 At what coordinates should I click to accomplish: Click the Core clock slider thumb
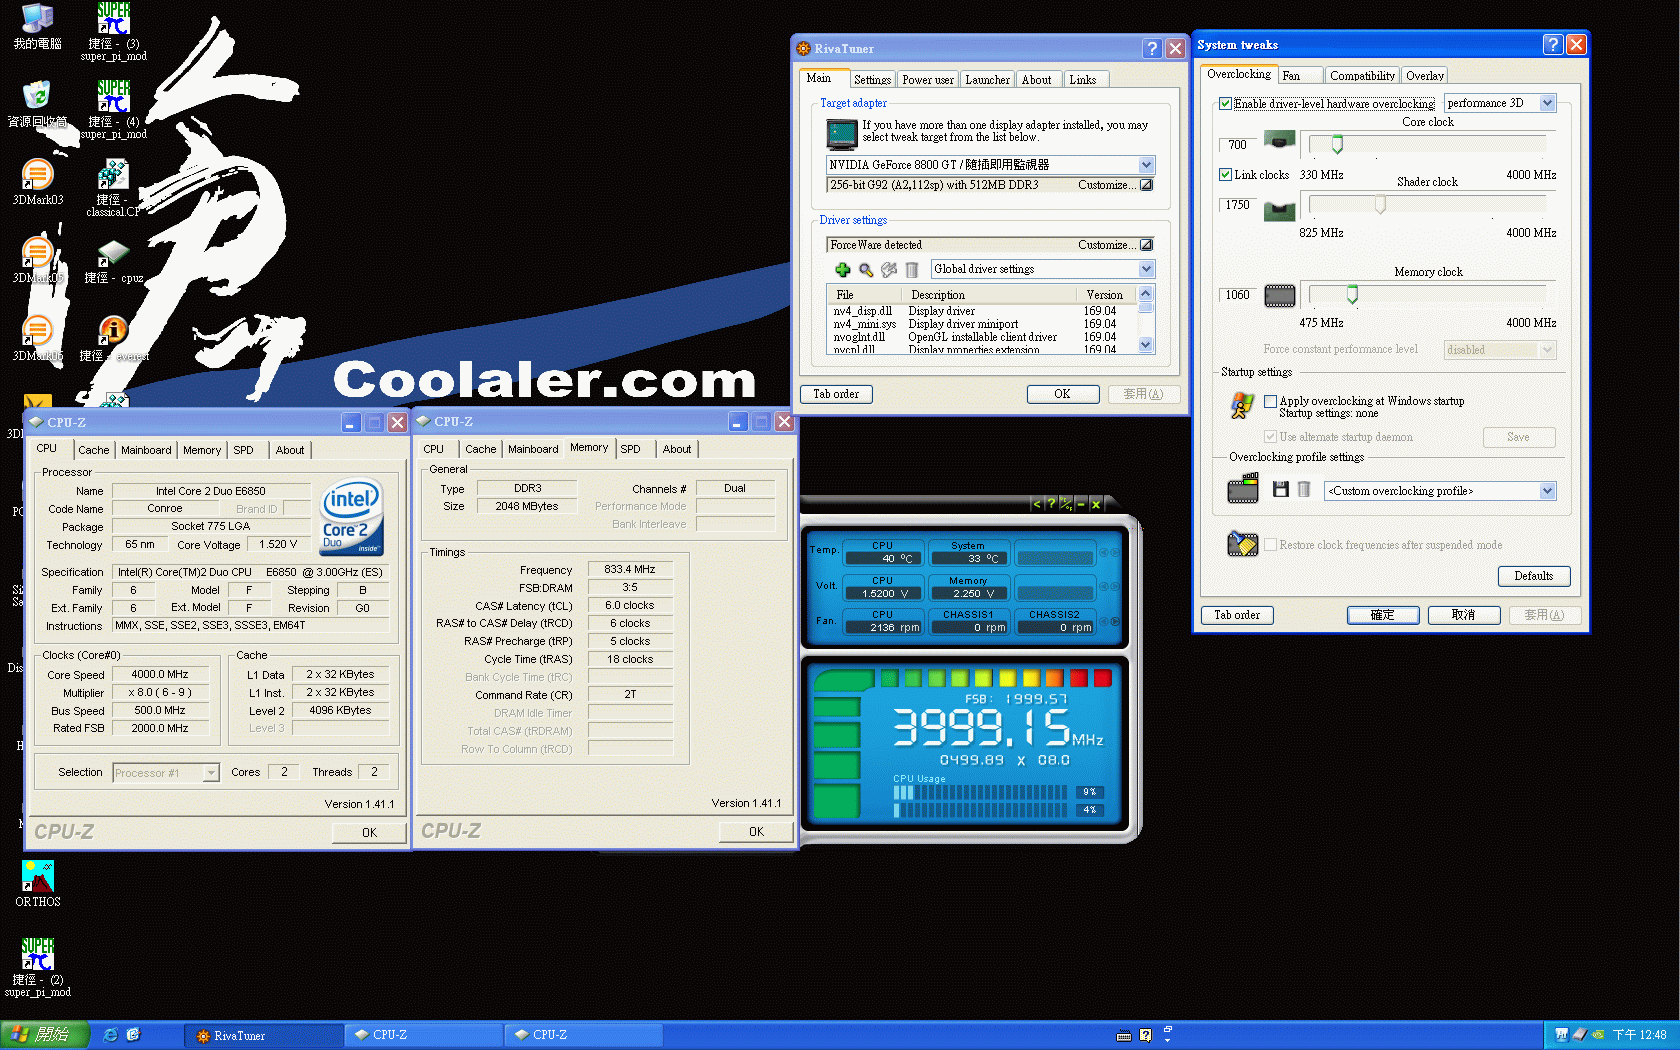pyautogui.click(x=1337, y=145)
